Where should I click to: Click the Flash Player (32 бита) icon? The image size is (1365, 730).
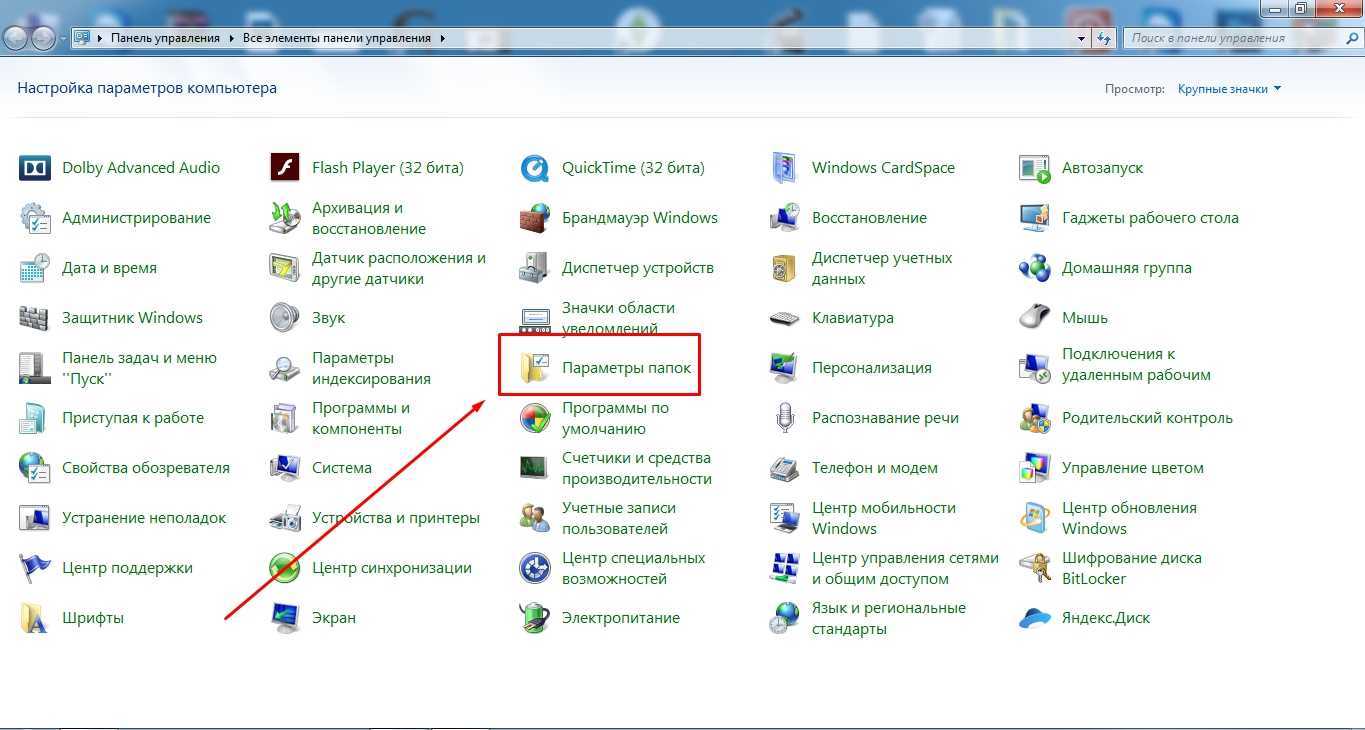[x=285, y=168]
